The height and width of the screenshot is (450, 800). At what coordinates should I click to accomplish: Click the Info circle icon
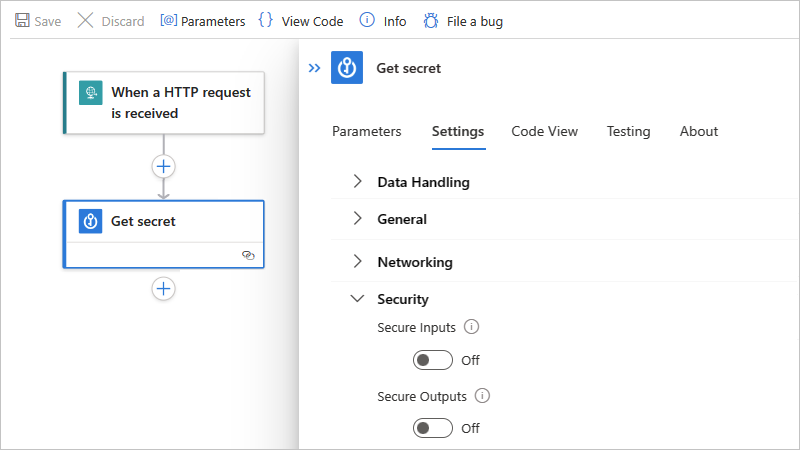367,21
